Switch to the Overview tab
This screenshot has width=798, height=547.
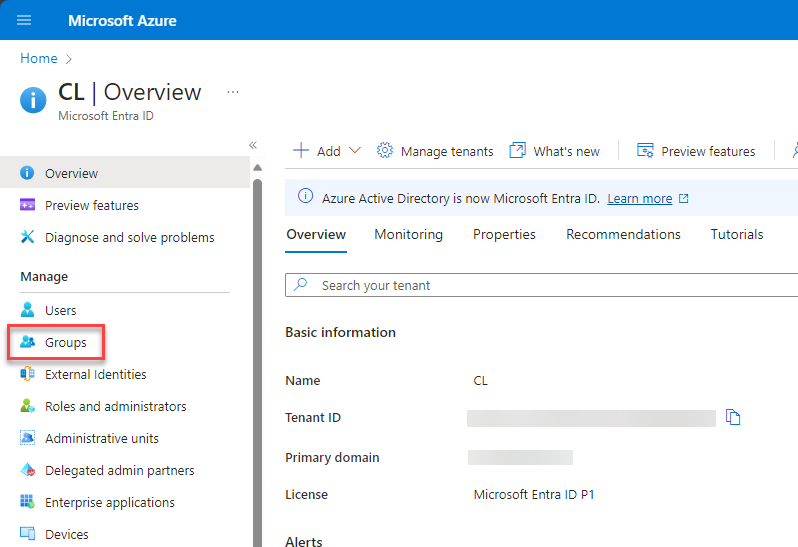pyautogui.click(x=316, y=235)
